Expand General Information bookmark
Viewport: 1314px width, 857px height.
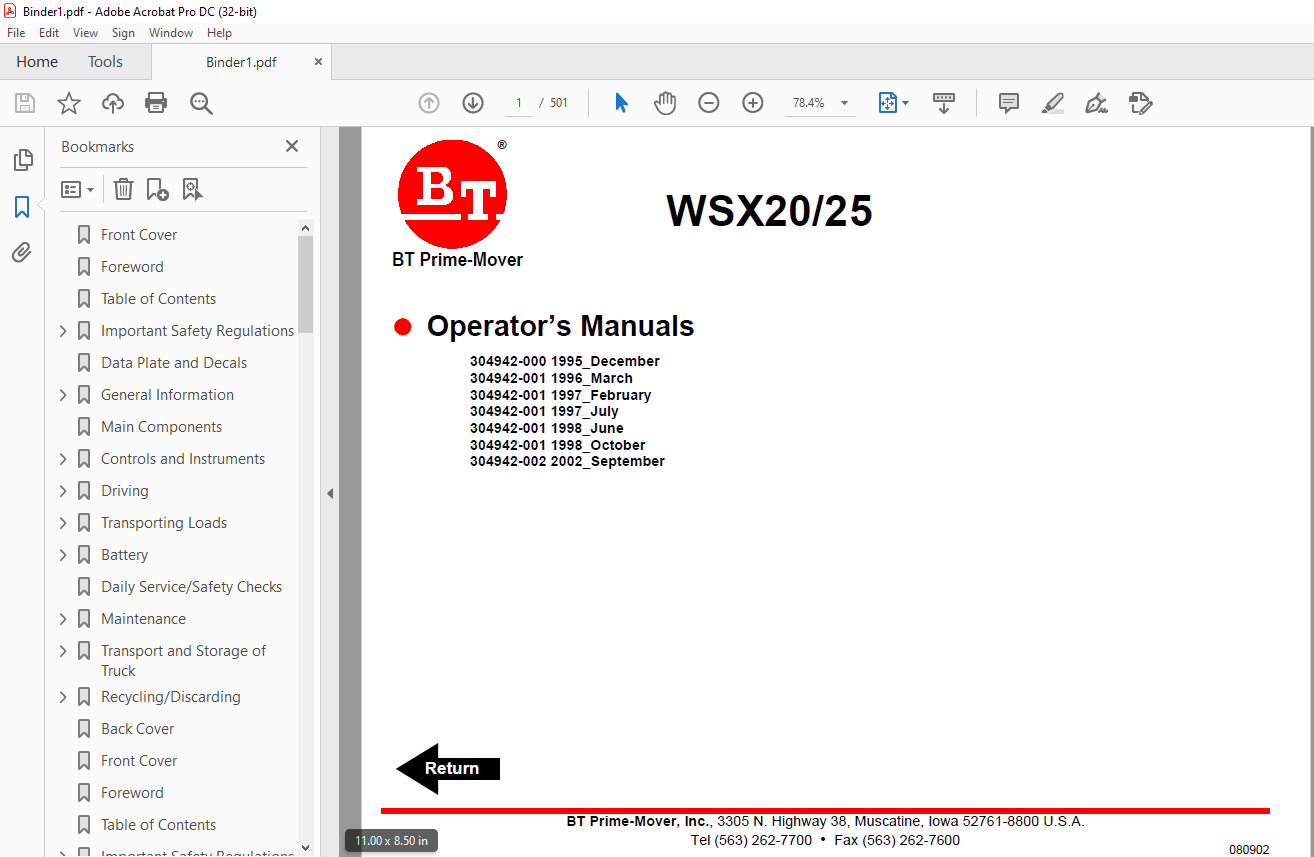63,395
